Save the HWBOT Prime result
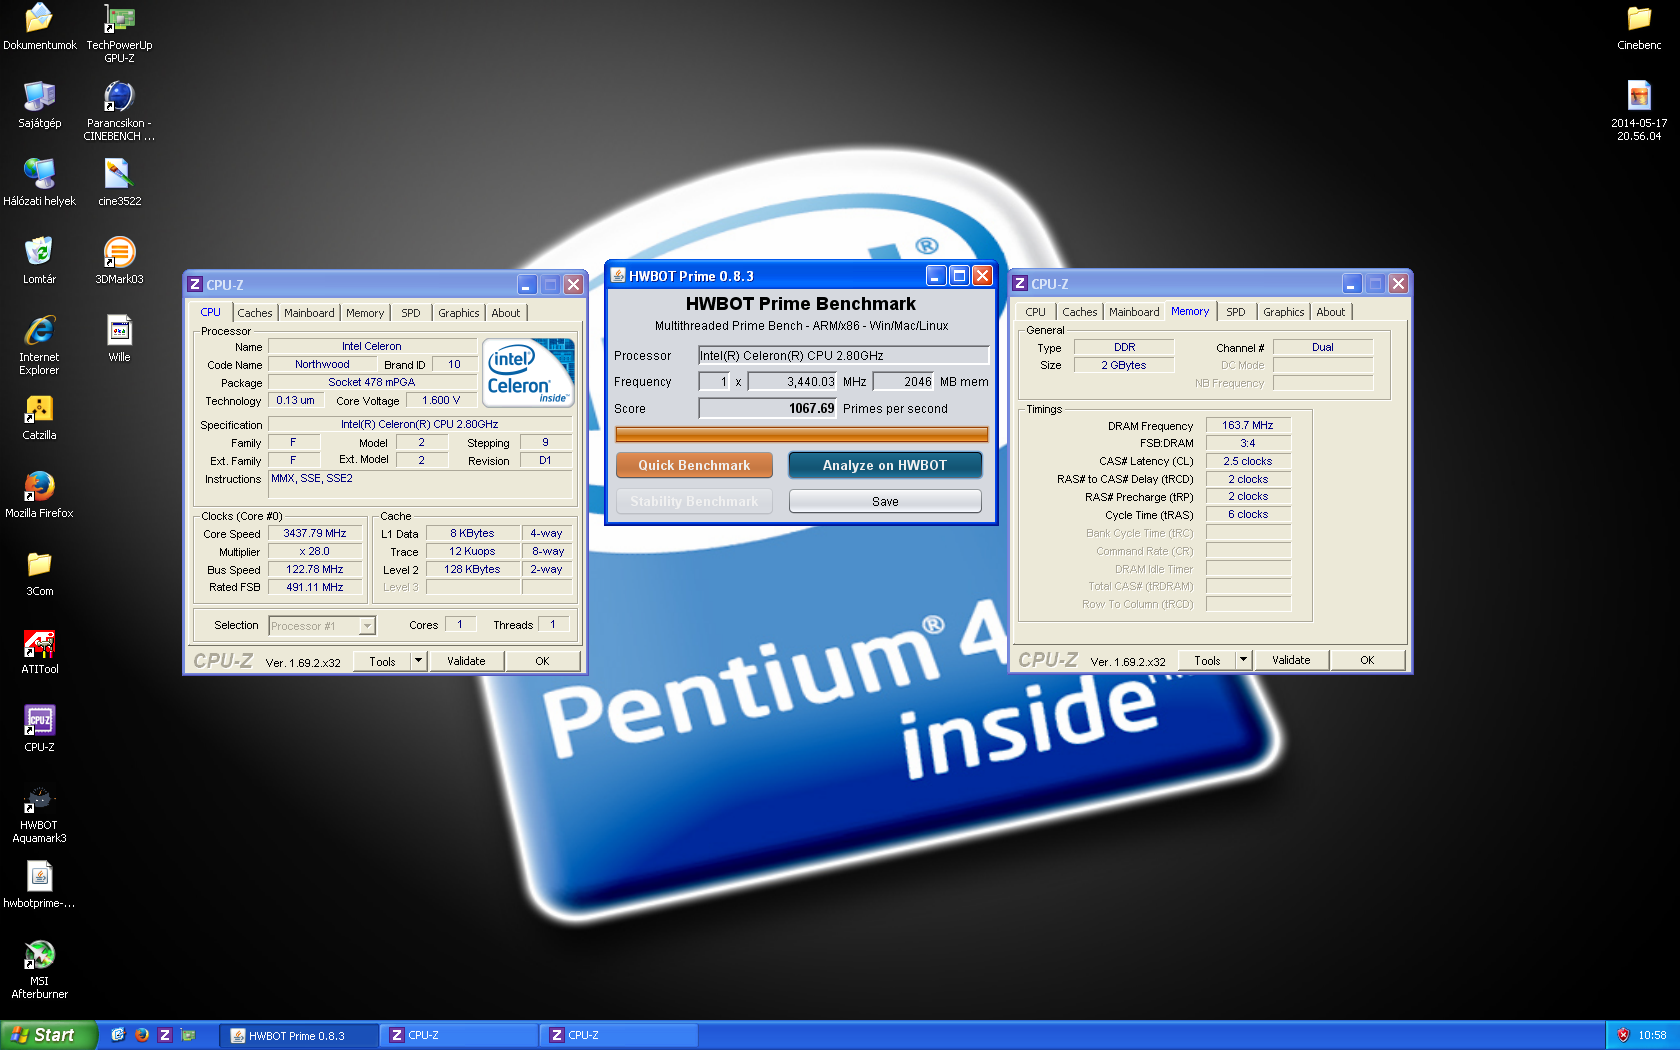 (885, 501)
